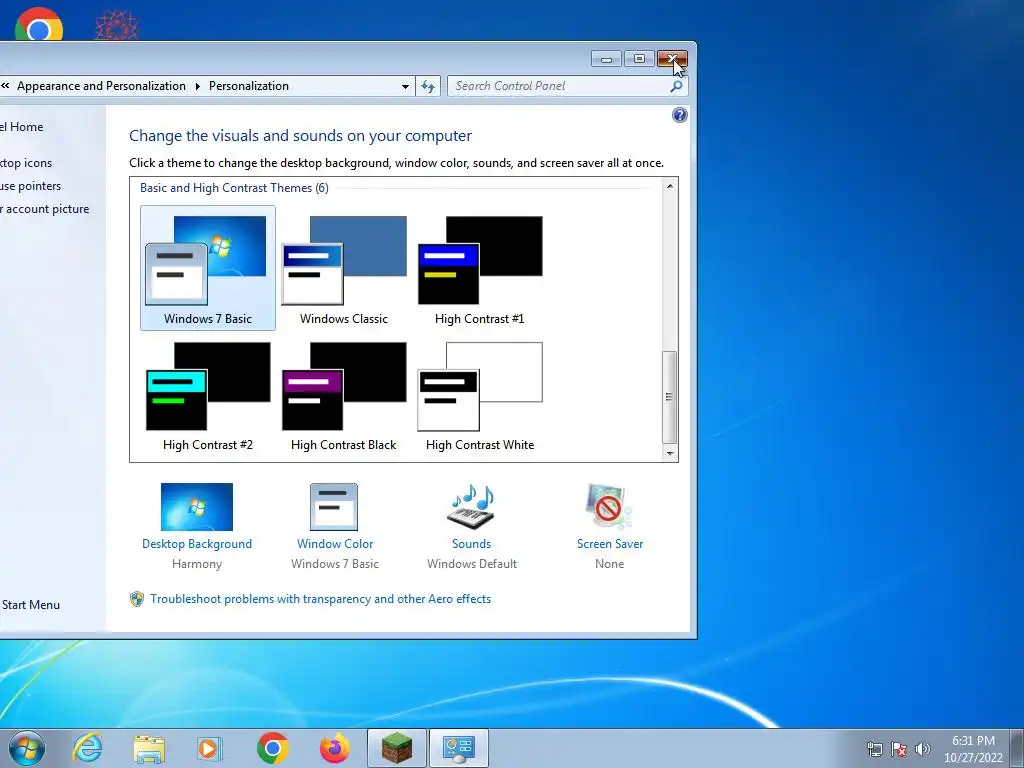Launch Windows Media Player from taskbar
The image size is (1024, 768).
210,748
